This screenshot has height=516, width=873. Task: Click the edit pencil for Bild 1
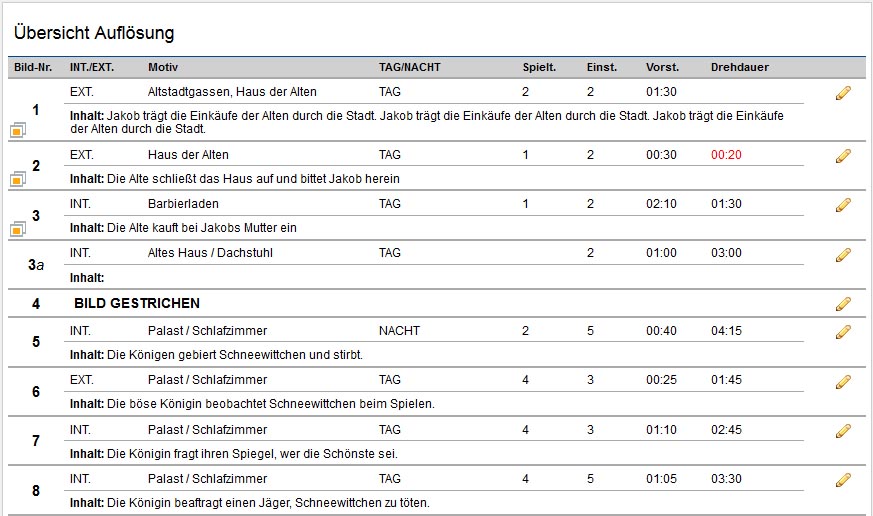coord(843,93)
